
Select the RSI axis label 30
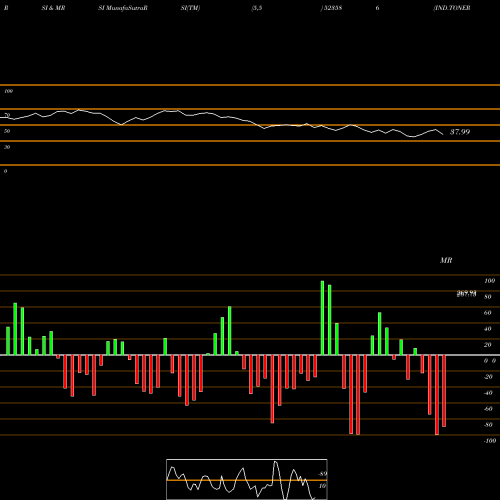tap(7, 147)
